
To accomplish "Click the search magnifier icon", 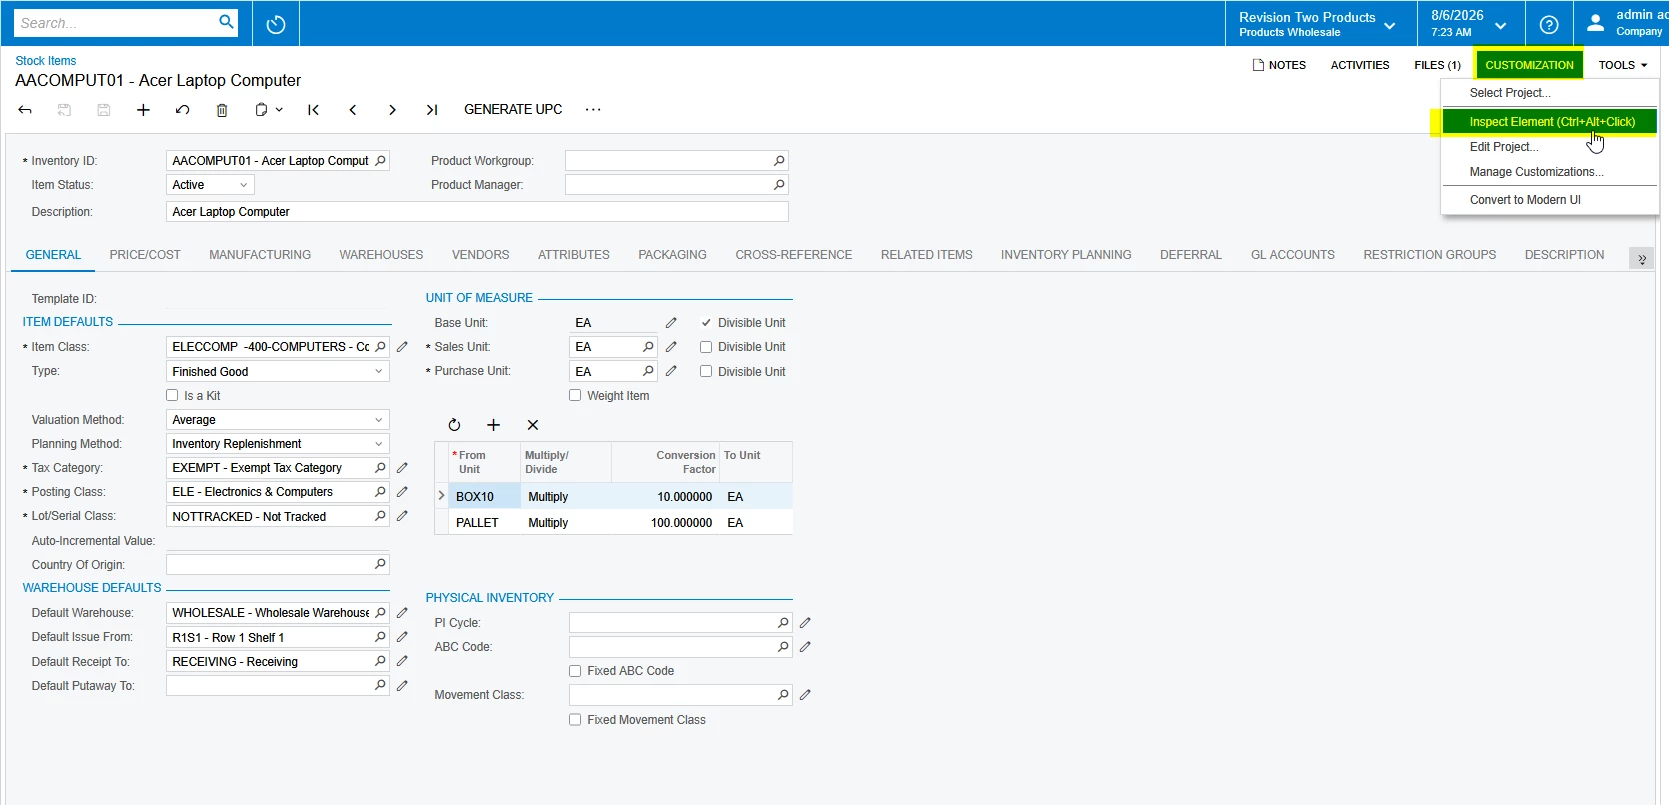I will (x=227, y=22).
